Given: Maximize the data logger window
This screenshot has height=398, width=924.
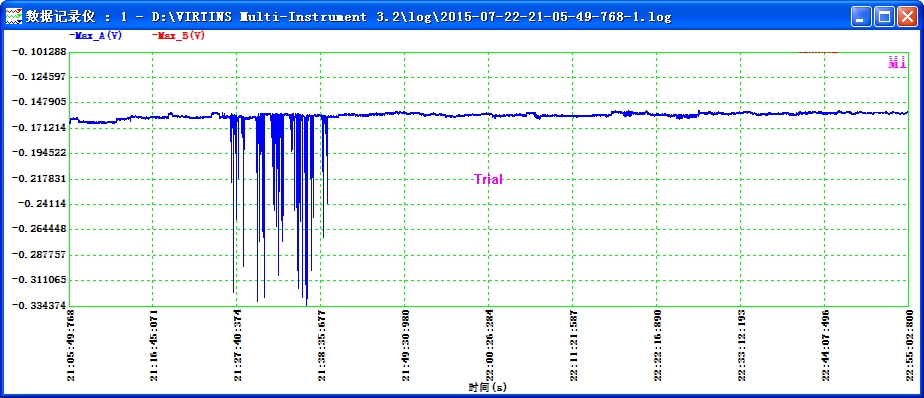Looking at the screenshot, I should click(x=884, y=17).
